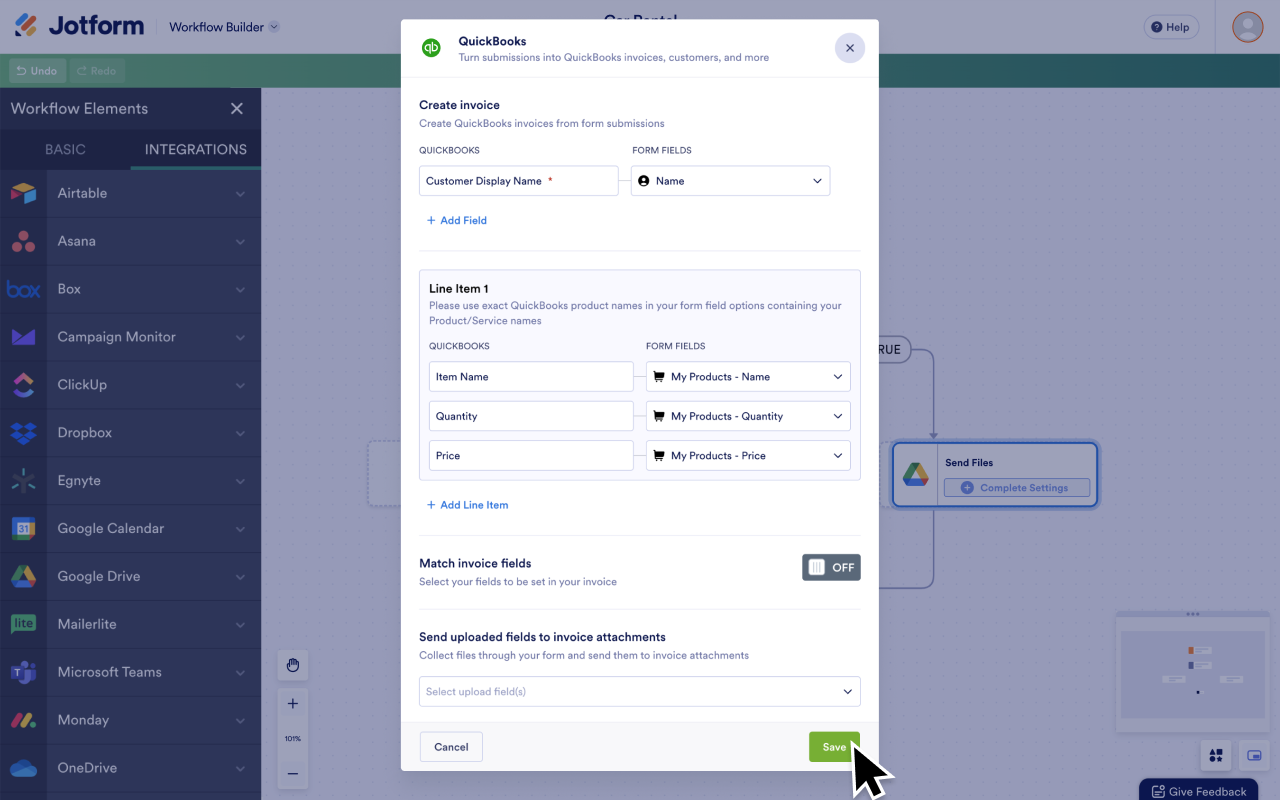Click the Google Drive icon on Send Files node
Viewport: 1280px width, 800px height.
pyautogui.click(x=916, y=475)
